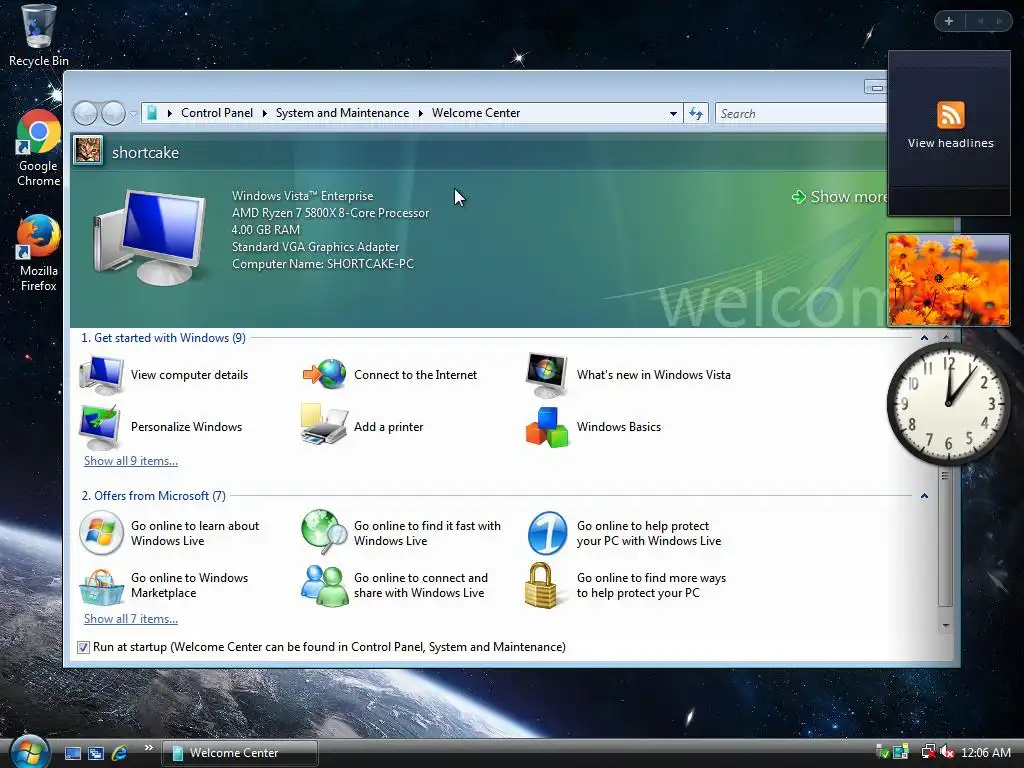
Task: Click the disconnected network tray icon
Action: tap(928, 753)
